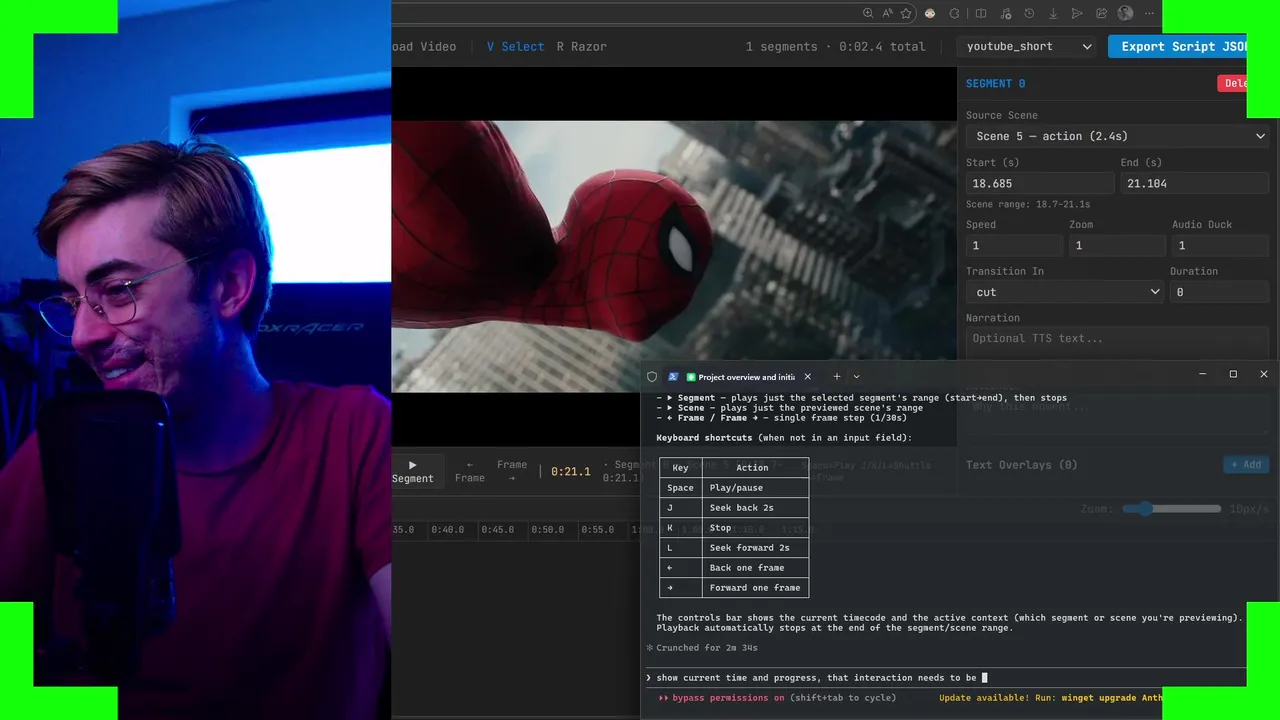Delete Segment 0 with red button
The width and height of the screenshot is (1280, 720).
[1233, 83]
